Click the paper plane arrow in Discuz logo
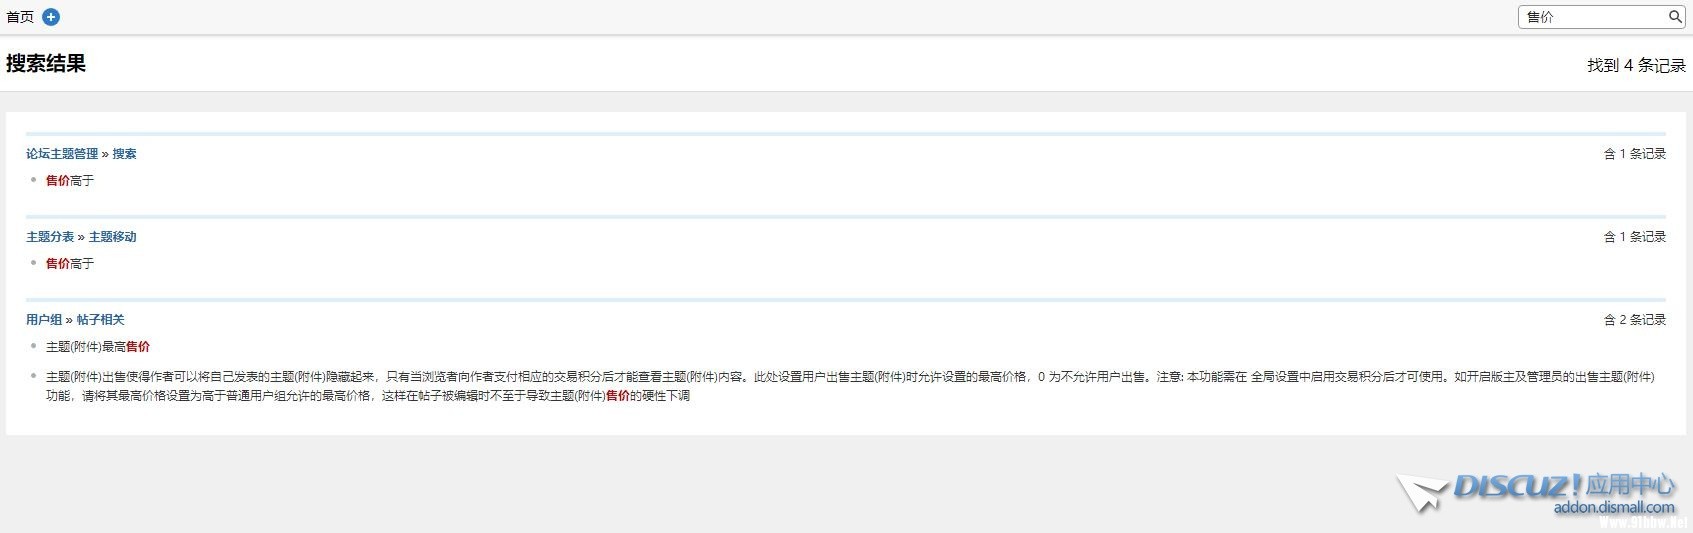This screenshot has height=533, width=1693. point(1422,493)
